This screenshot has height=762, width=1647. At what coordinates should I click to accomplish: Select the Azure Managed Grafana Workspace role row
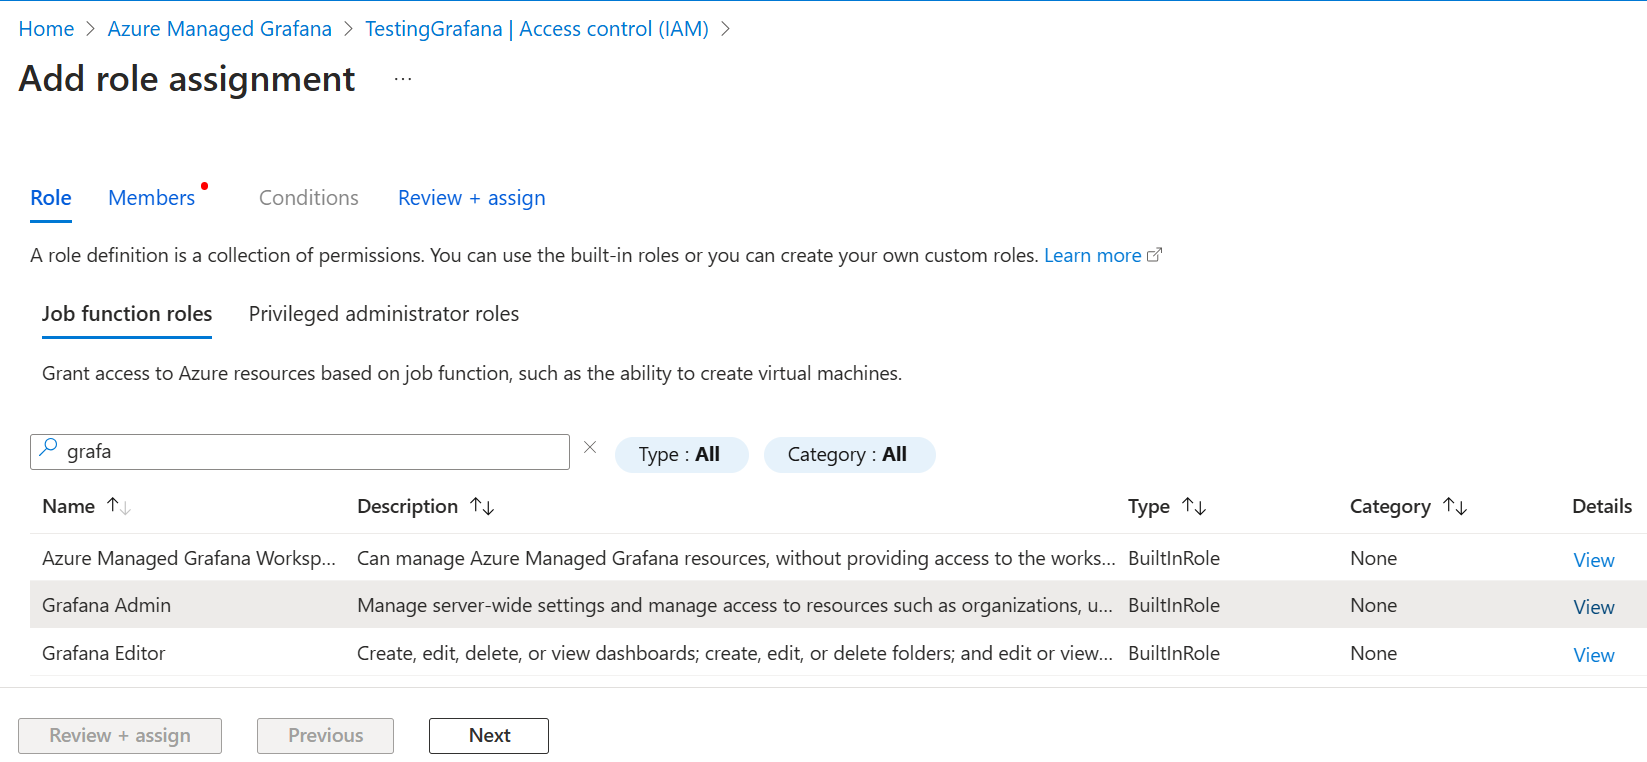click(838, 558)
